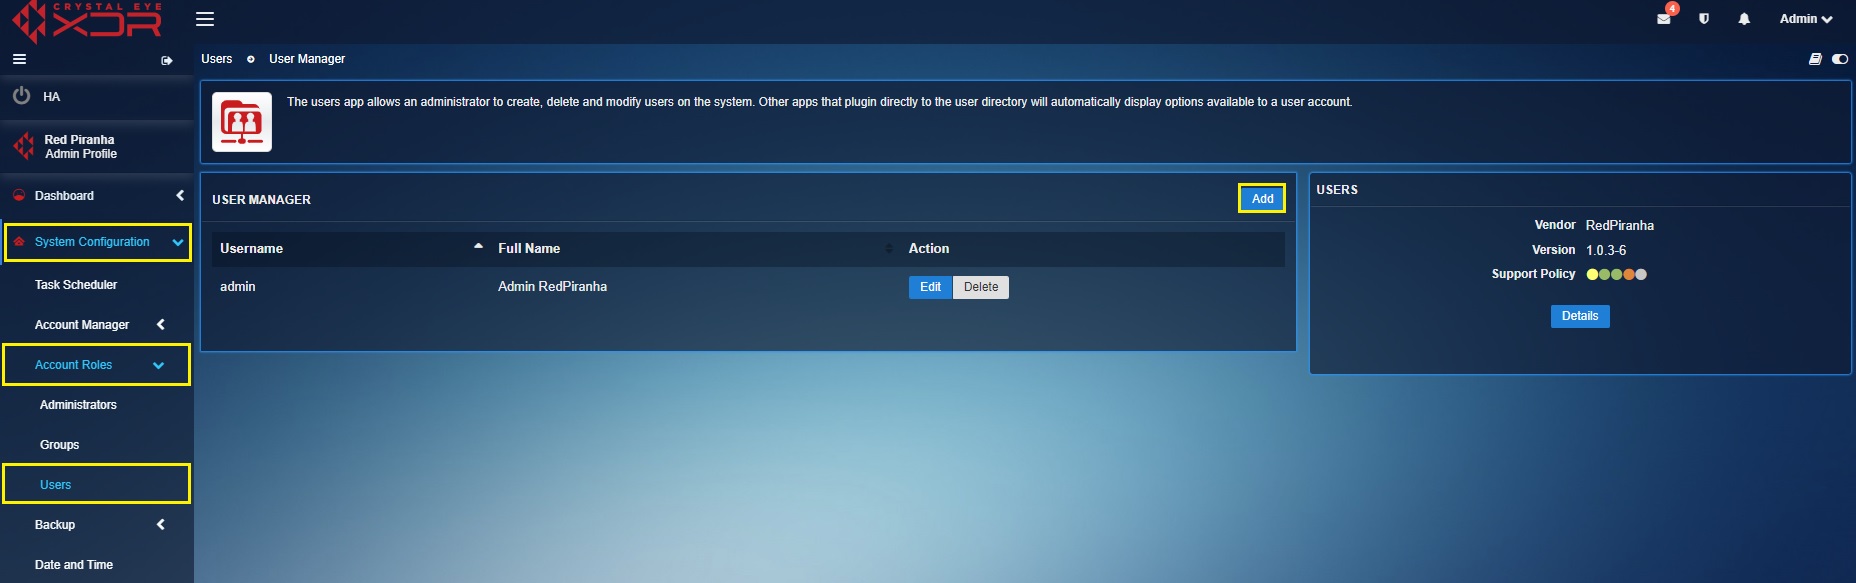Image resolution: width=1856 pixels, height=583 pixels.
Task: Edit the admin user
Action: pos(930,287)
